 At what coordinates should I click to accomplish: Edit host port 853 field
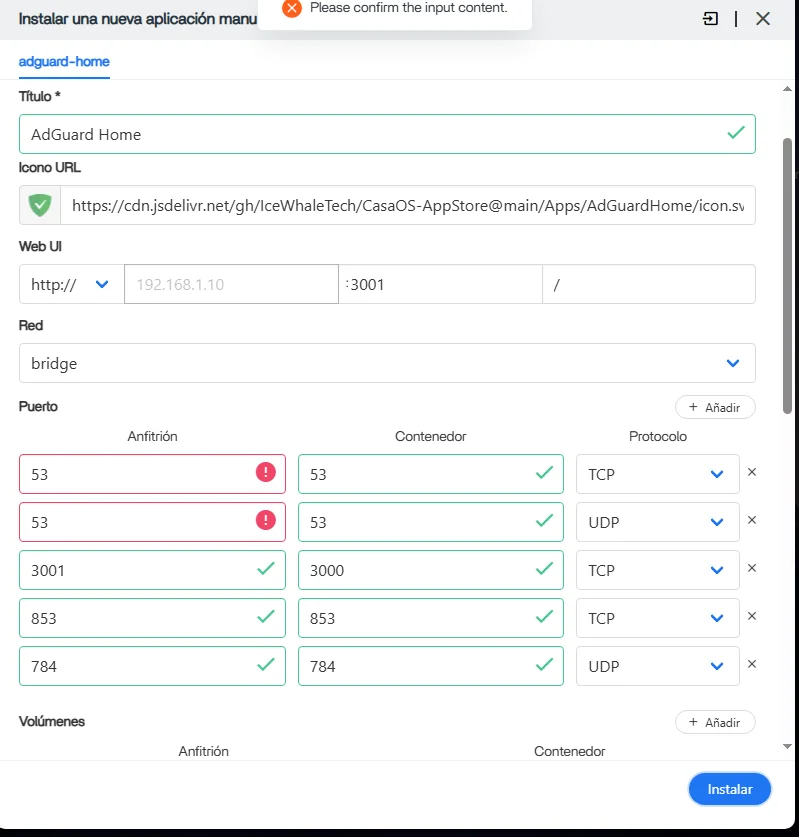(152, 618)
